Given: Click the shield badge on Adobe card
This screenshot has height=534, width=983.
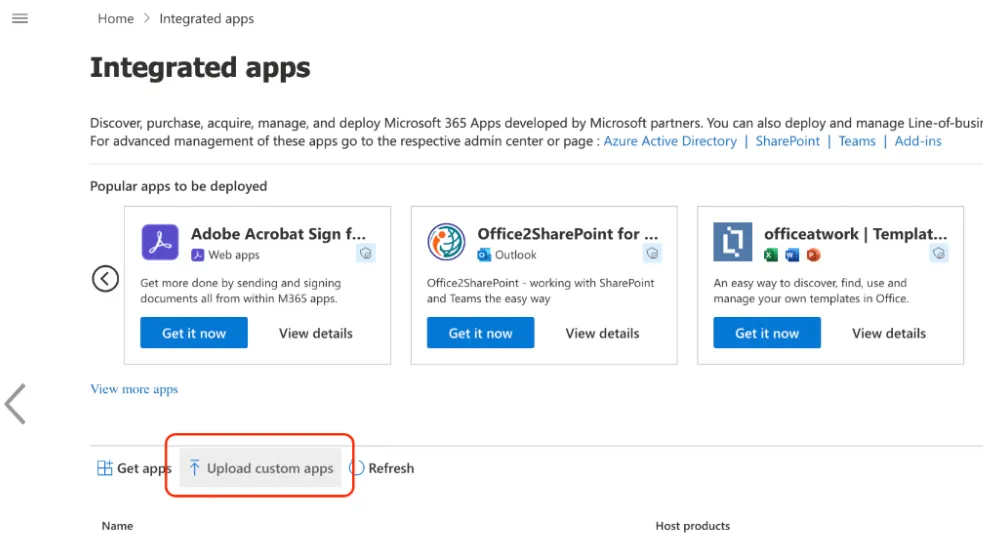Looking at the screenshot, I should [366, 254].
